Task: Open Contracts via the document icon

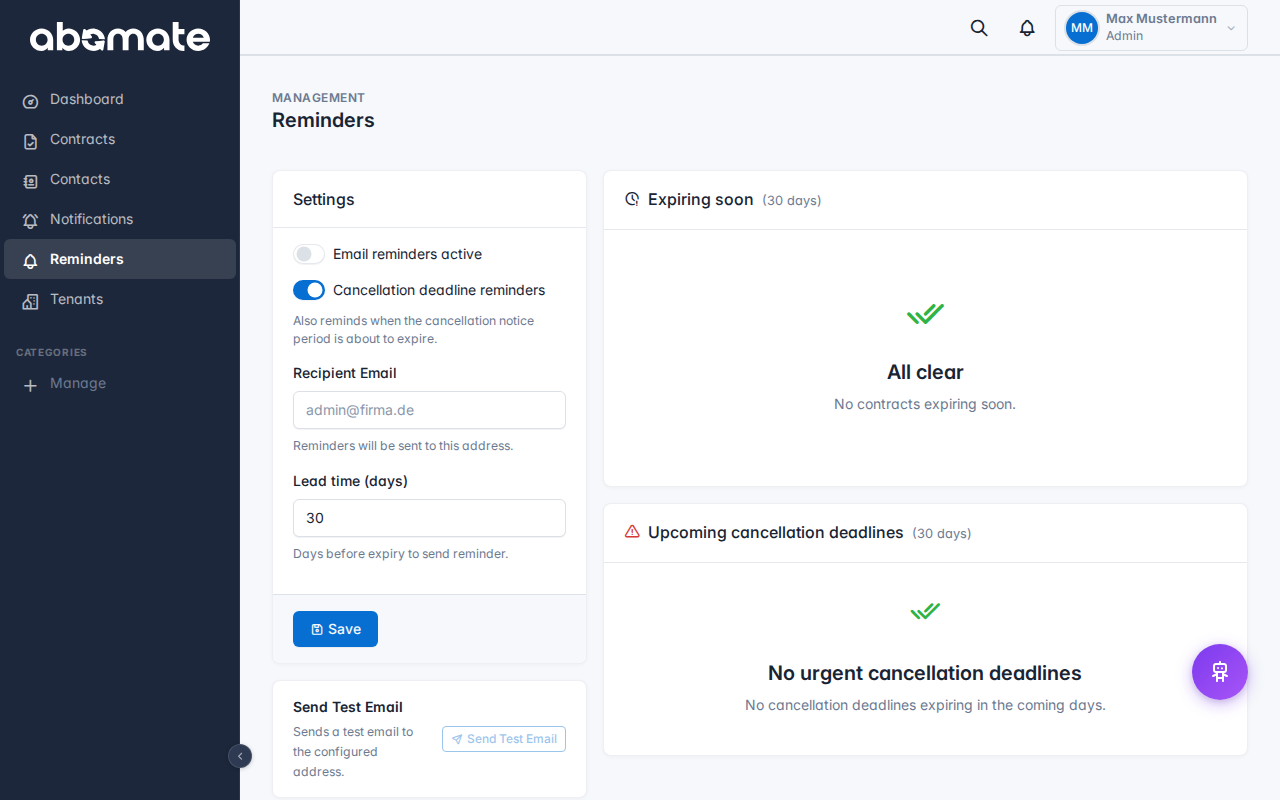Action: [x=29, y=140]
